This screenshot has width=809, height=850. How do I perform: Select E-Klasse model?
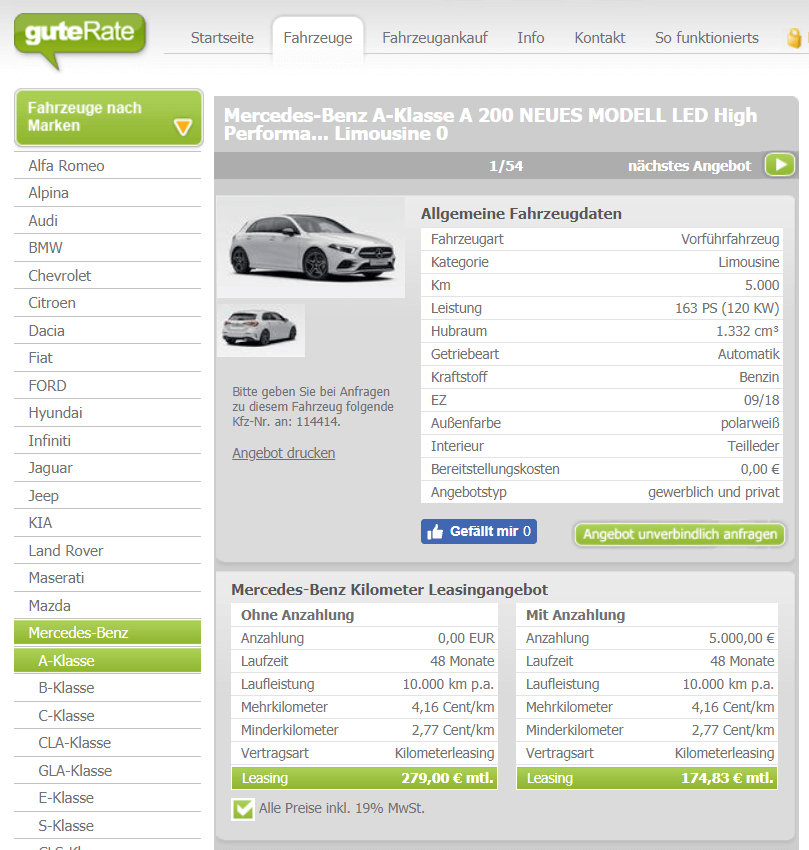(107, 798)
